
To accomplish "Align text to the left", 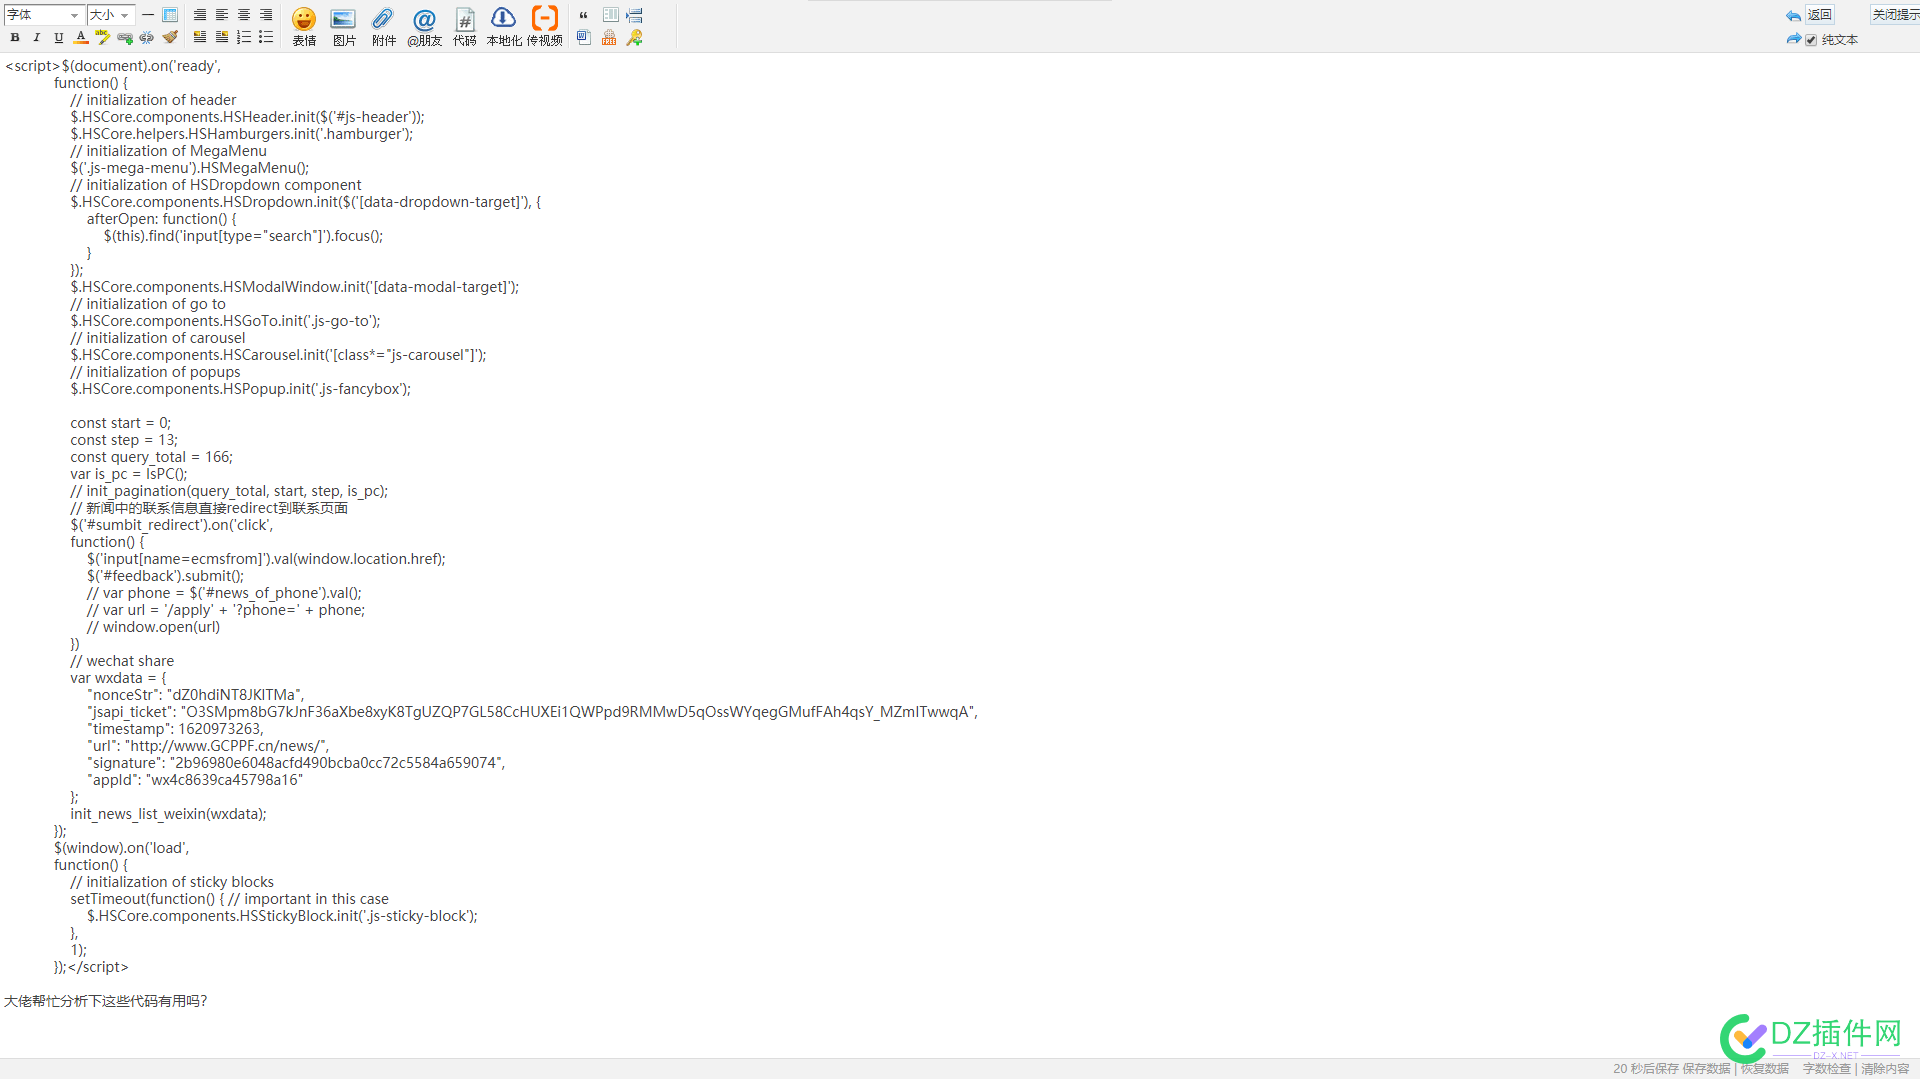I will tap(222, 15).
